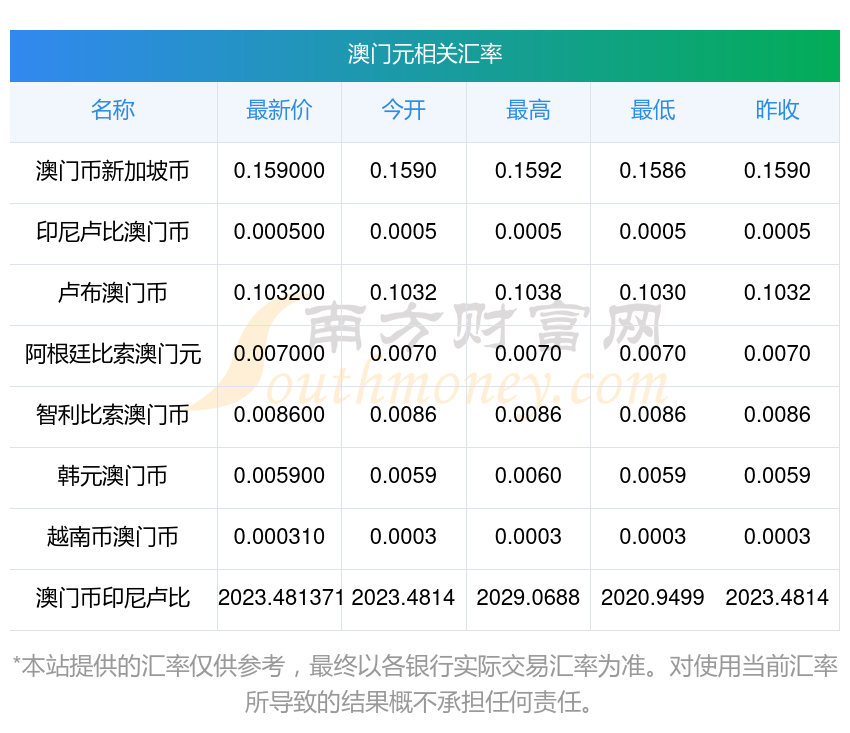Click 今开 value in 澳门币印尼卢比 row
The image size is (850, 733).
[x=403, y=597]
